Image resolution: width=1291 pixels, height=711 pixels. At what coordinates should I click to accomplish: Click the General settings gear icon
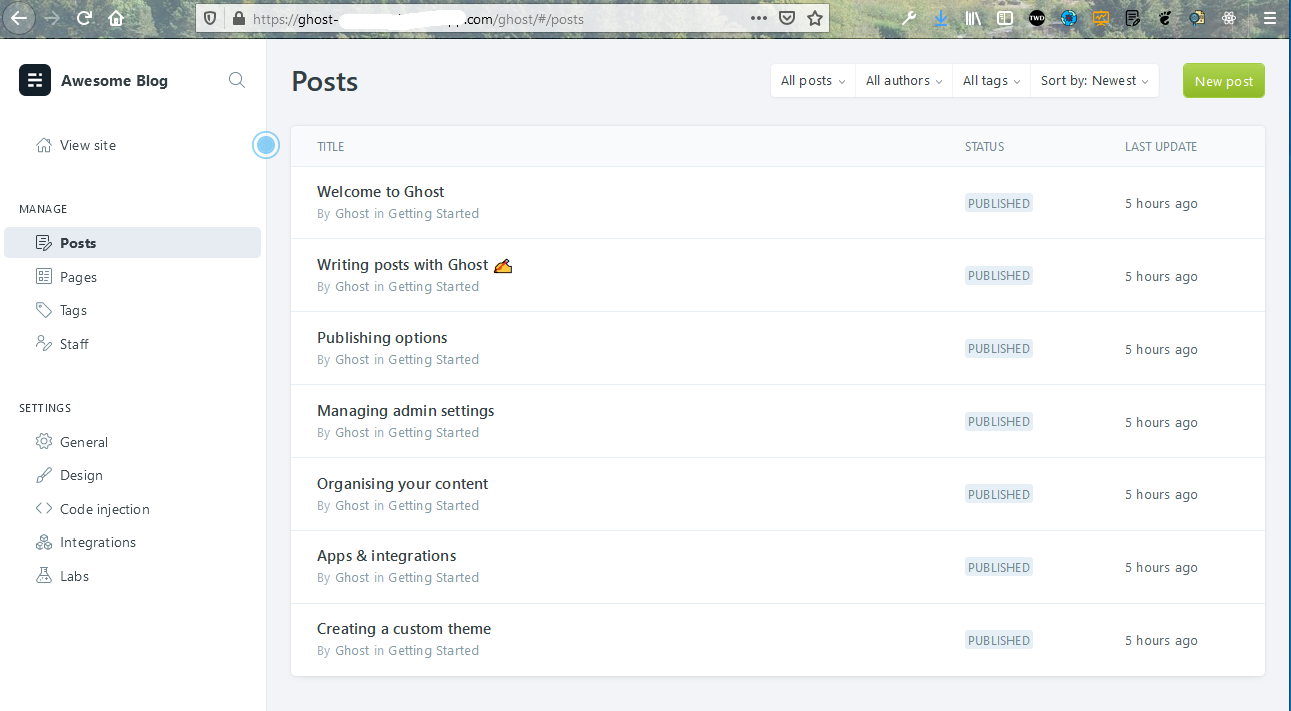pyautogui.click(x=44, y=442)
